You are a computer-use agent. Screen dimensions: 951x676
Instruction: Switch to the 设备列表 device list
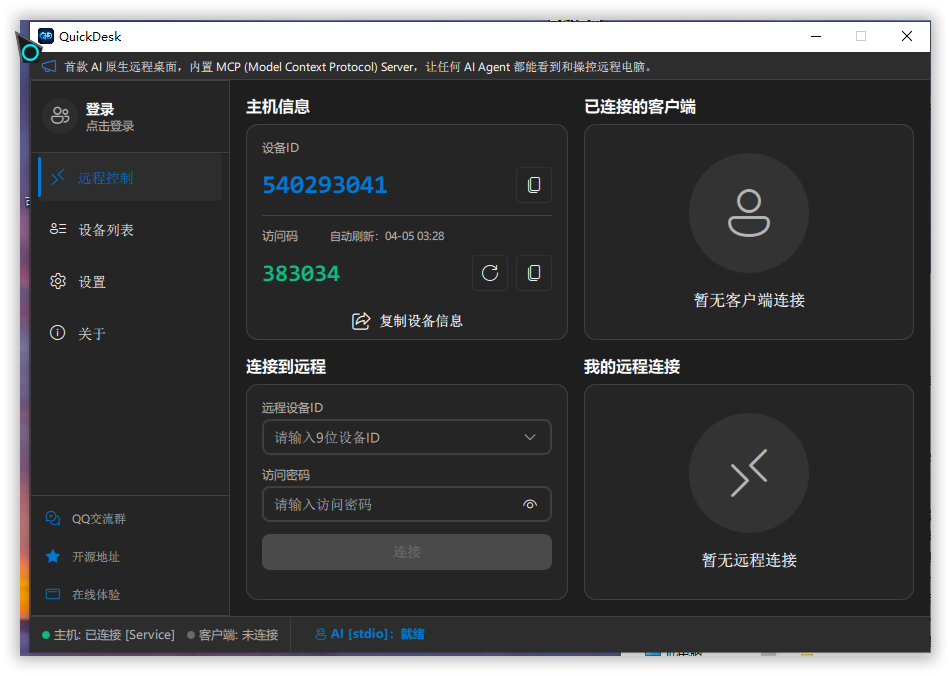pyautogui.click(x=106, y=230)
